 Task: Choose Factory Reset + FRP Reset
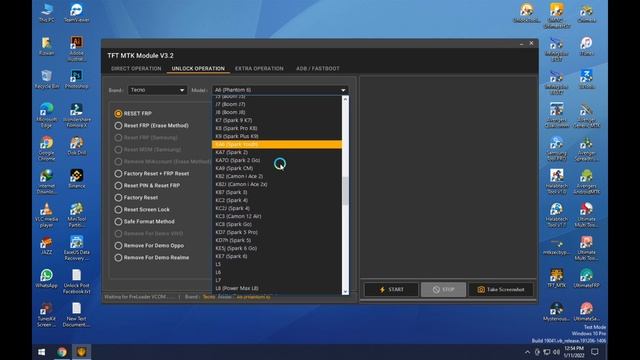point(152,173)
